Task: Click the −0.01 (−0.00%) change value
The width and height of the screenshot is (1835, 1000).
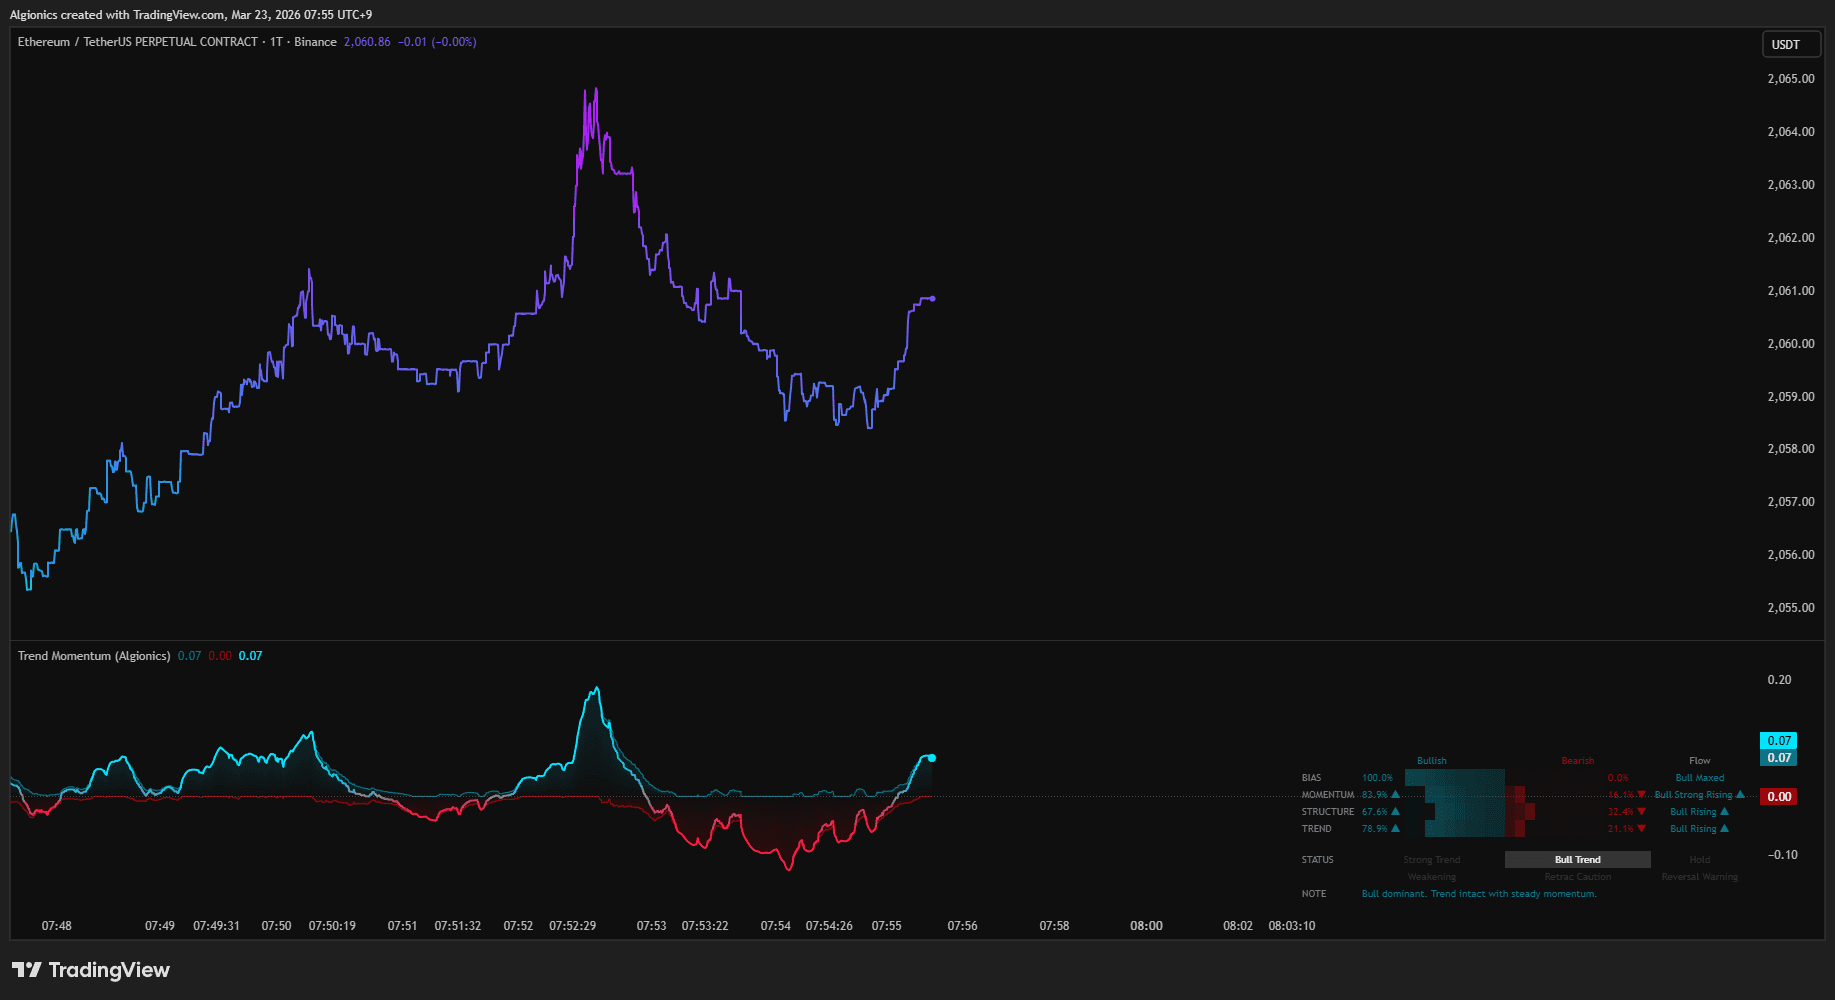Action: [x=437, y=42]
